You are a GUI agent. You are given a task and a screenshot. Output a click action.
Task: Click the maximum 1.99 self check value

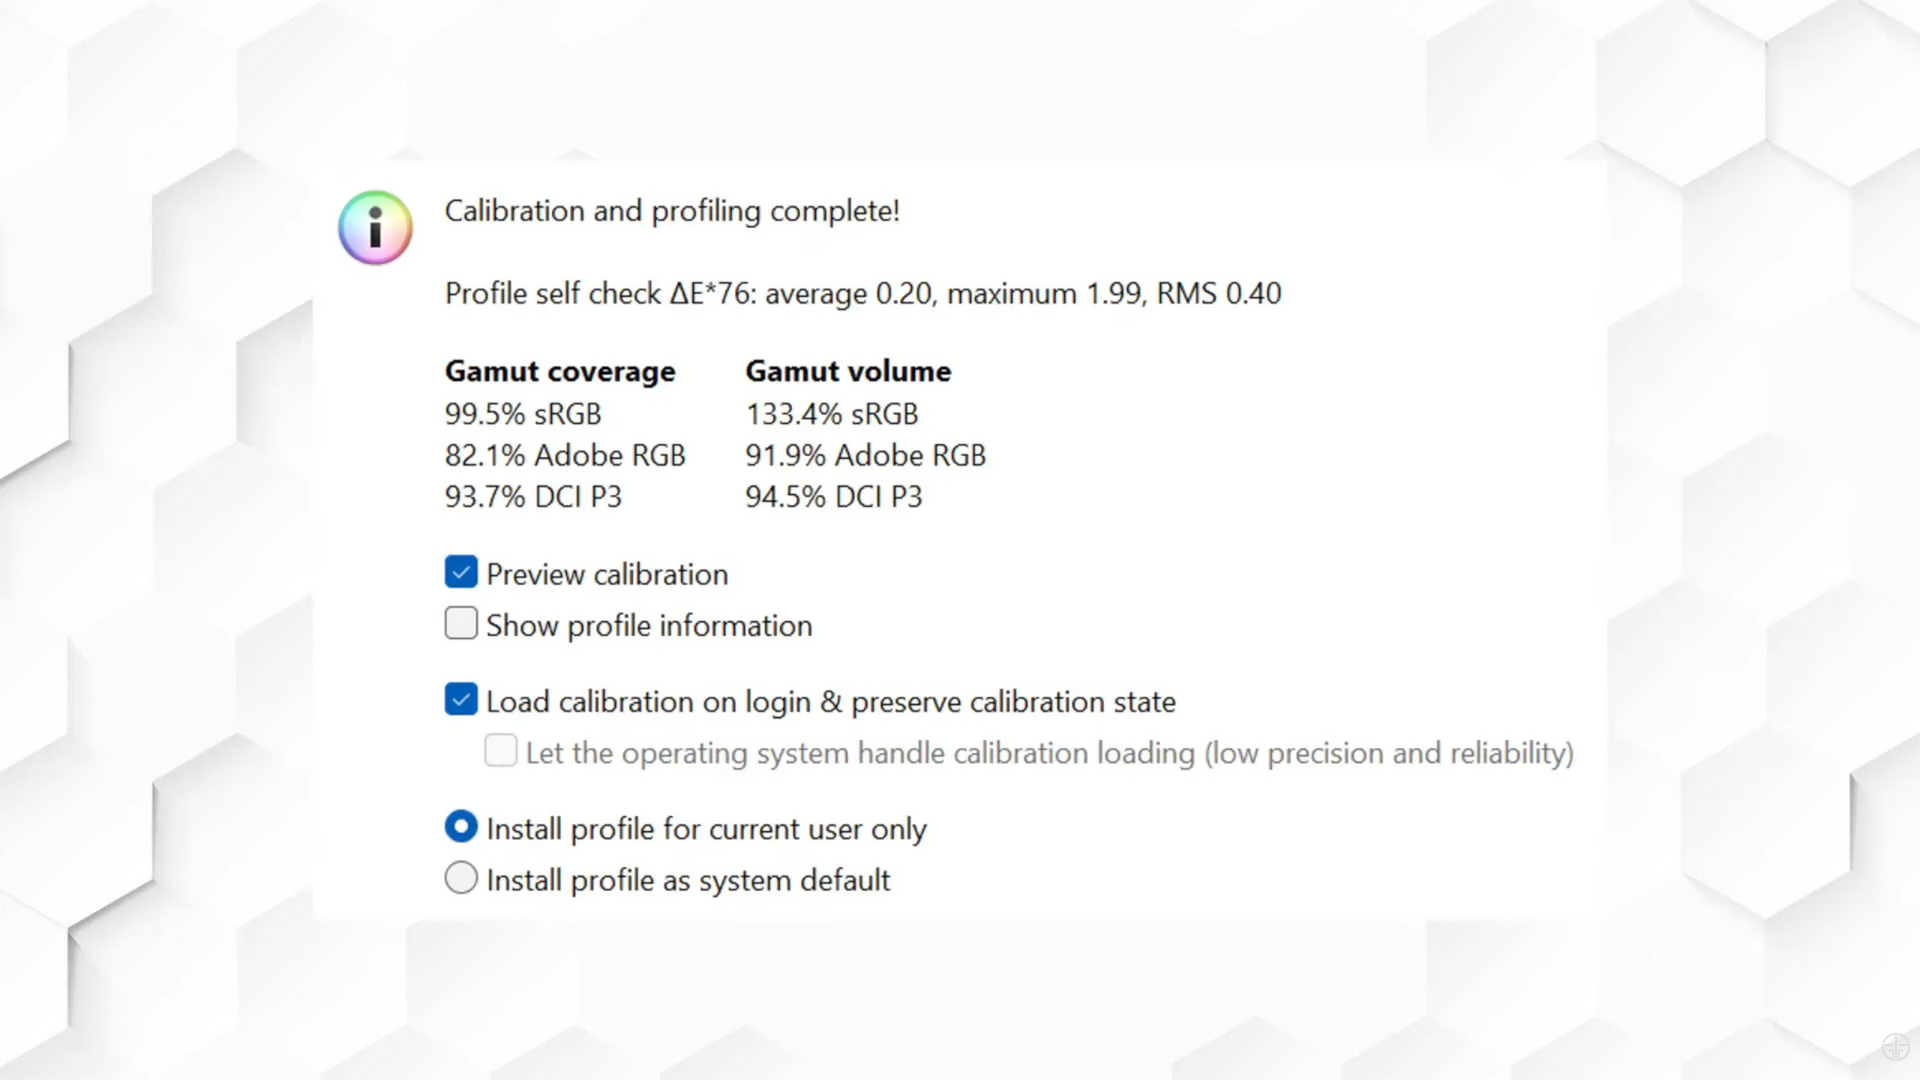[x=1044, y=294]
